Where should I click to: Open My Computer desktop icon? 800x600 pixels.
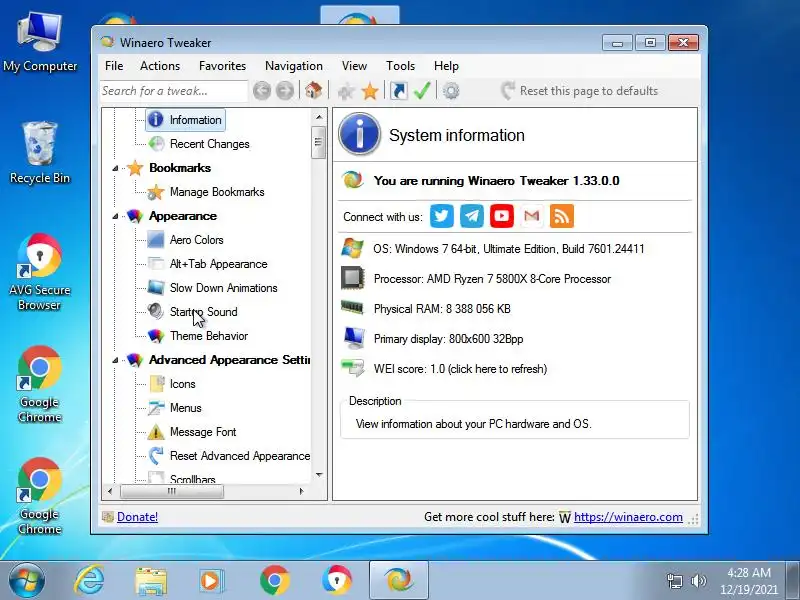coord(40,43)
